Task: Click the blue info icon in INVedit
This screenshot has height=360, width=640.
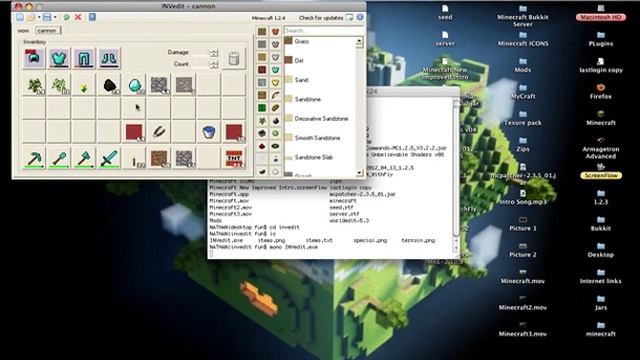Action: (360, 18)
